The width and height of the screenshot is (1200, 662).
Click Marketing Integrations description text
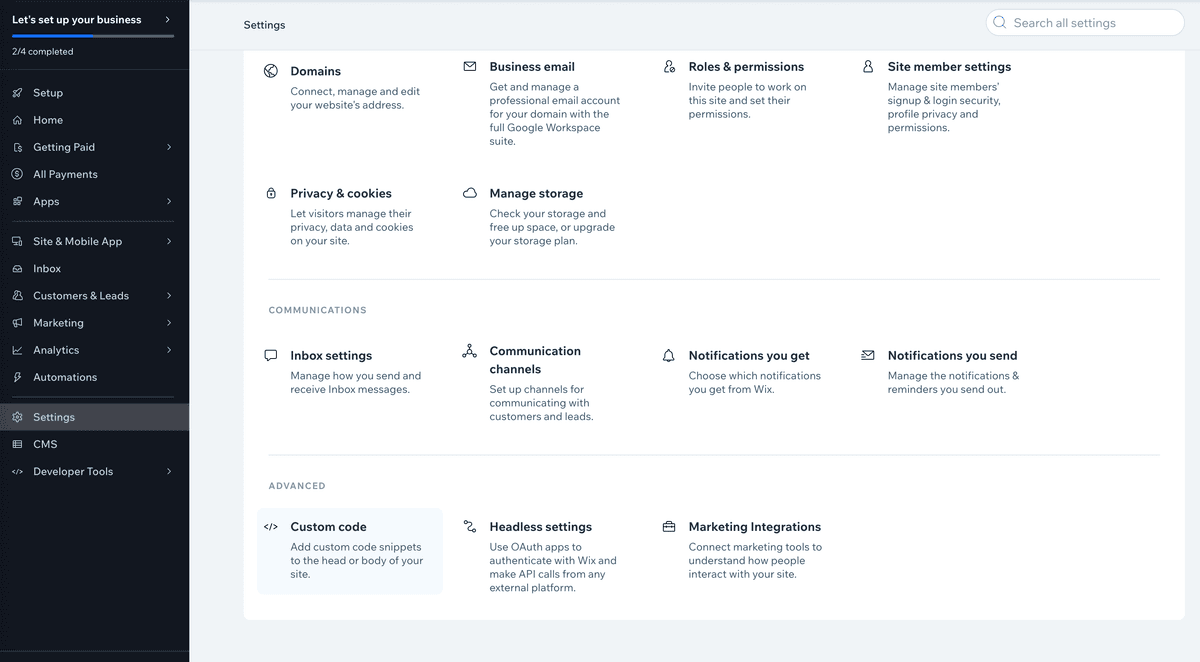[755, 561]
